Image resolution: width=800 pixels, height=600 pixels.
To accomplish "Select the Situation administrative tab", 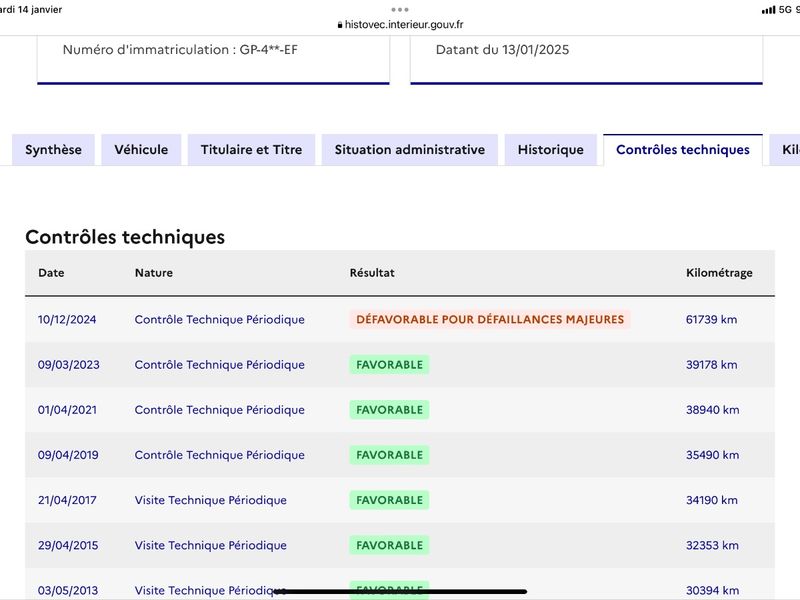I will [410, 149].
